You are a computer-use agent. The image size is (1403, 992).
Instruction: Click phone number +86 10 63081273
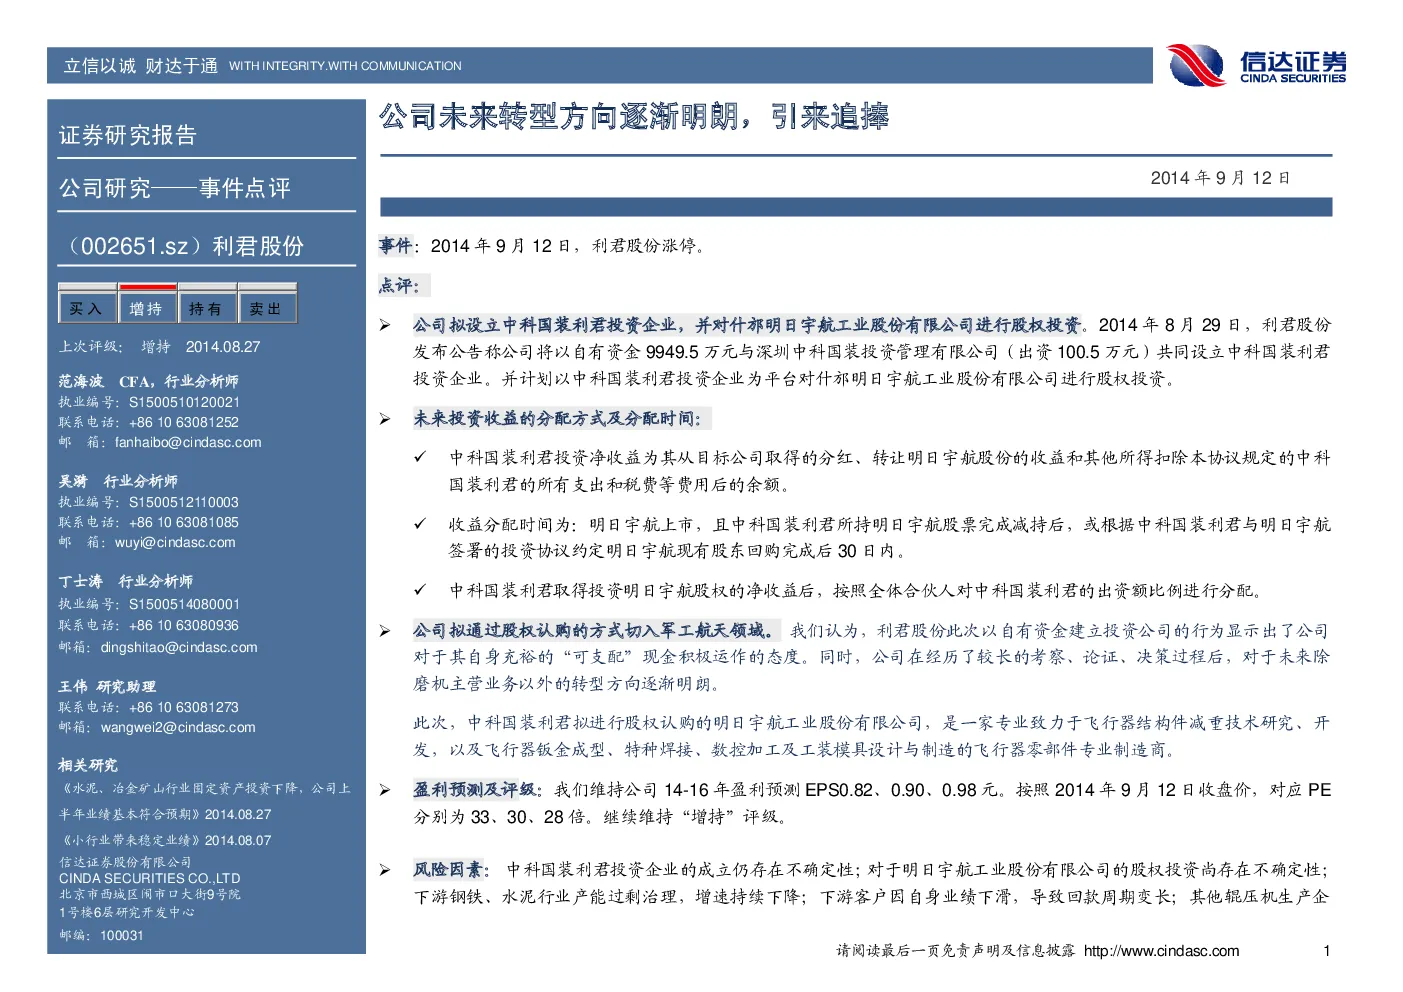(184, 707)
